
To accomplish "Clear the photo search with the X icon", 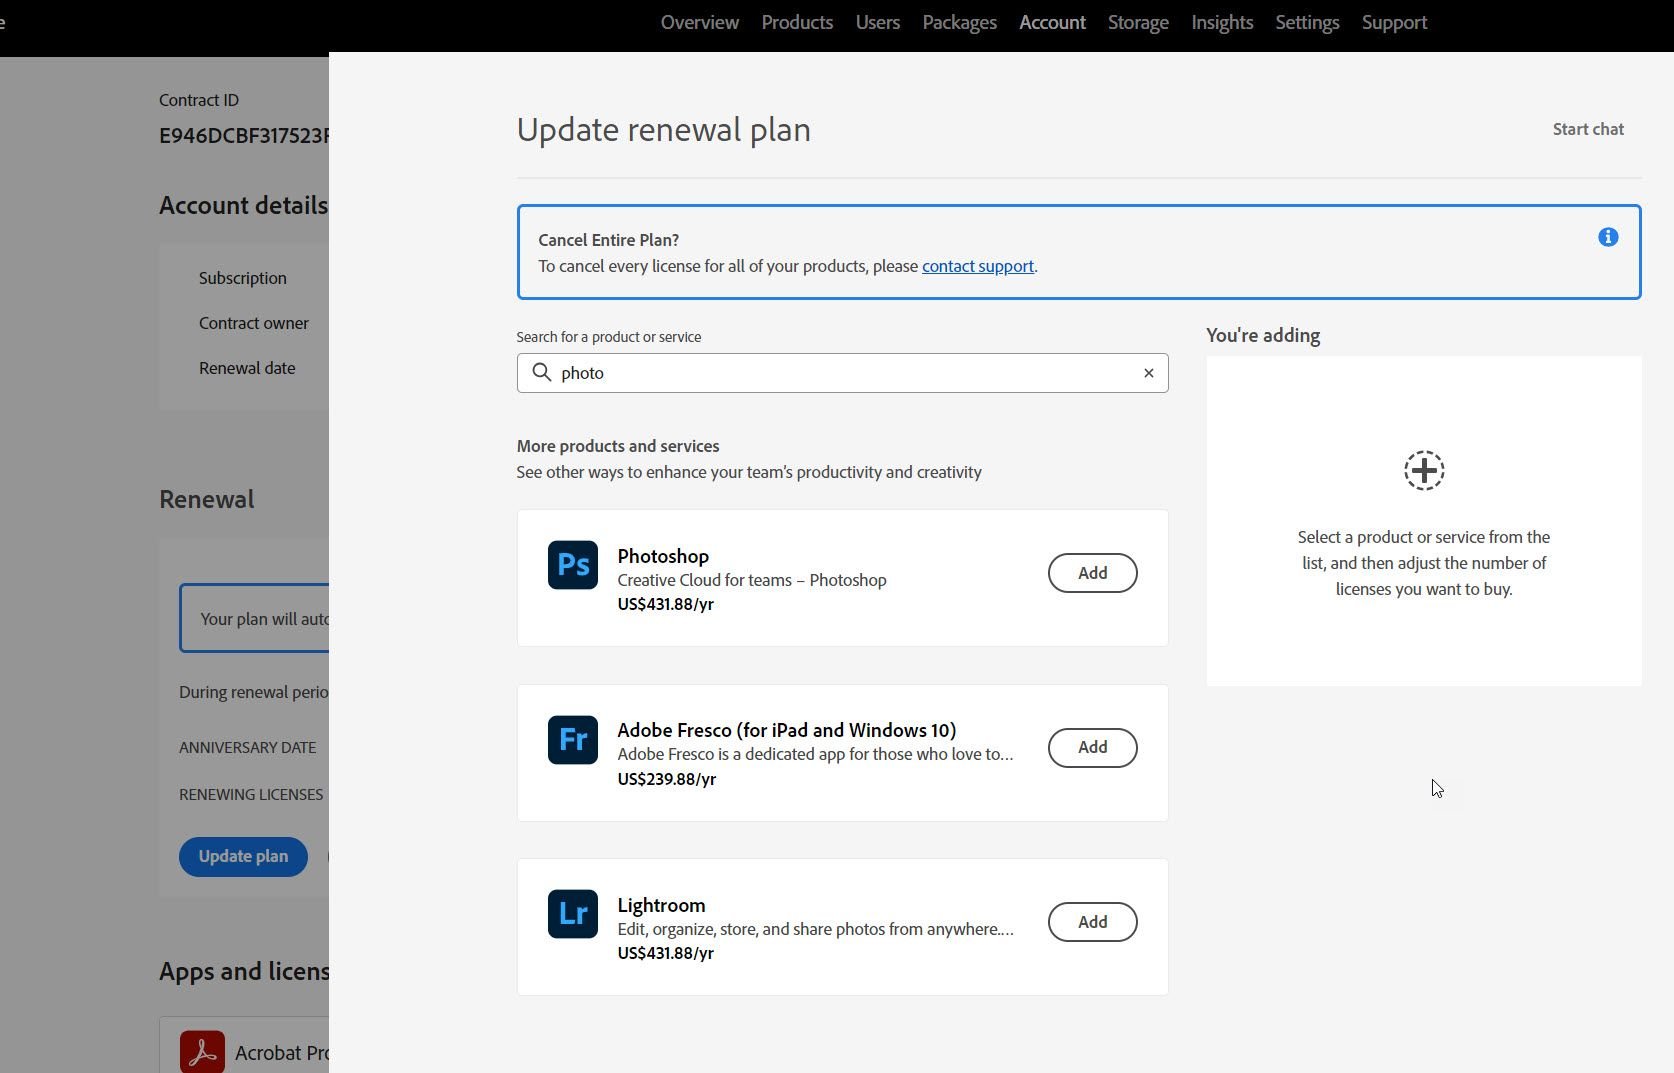I will (x=1147, y=372).
